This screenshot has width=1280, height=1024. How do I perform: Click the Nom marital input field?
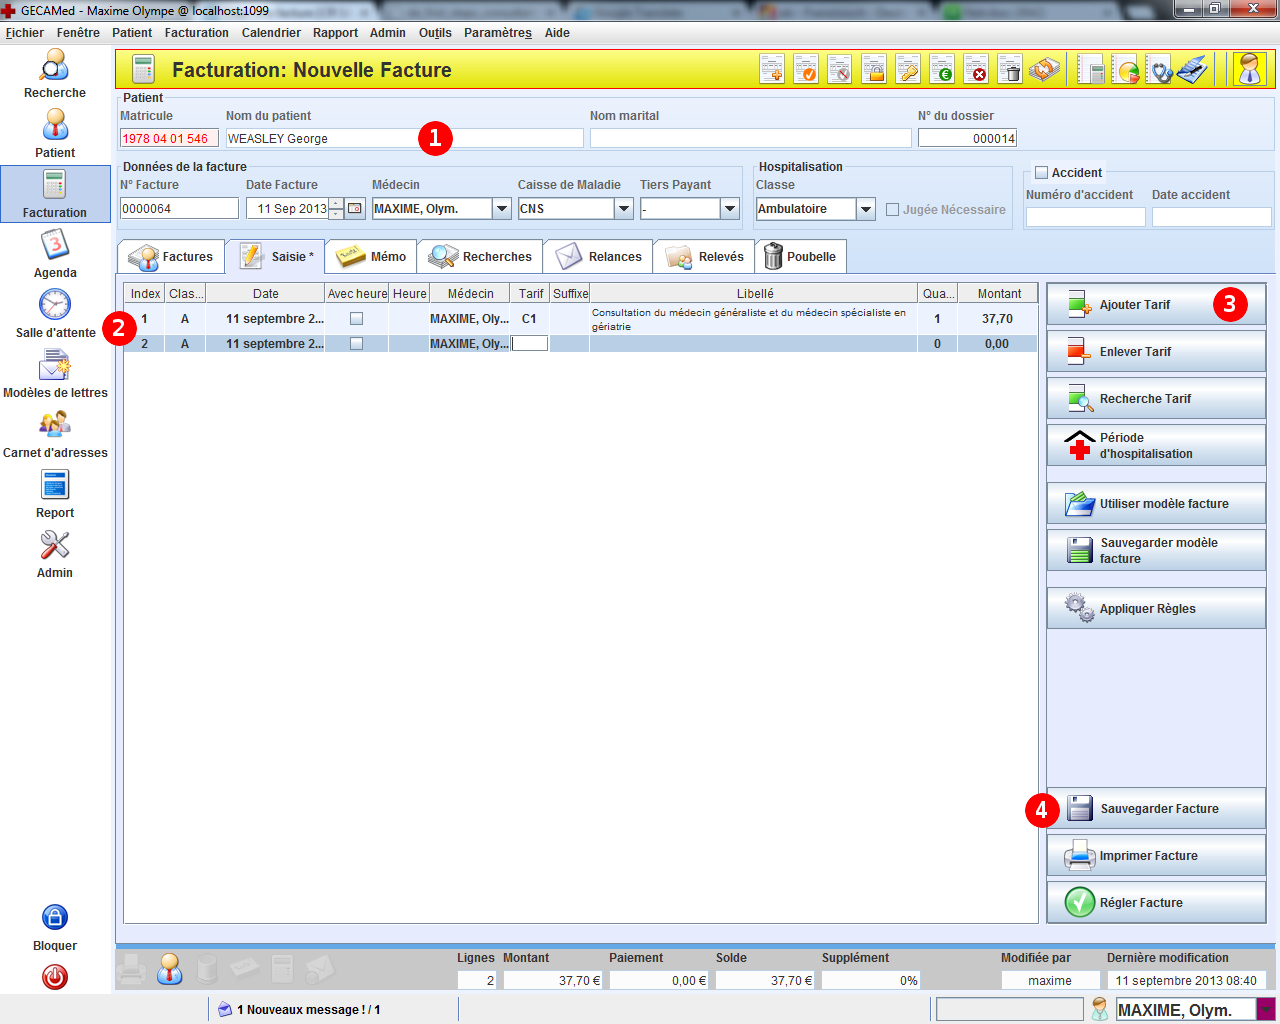tap(750, 139)
